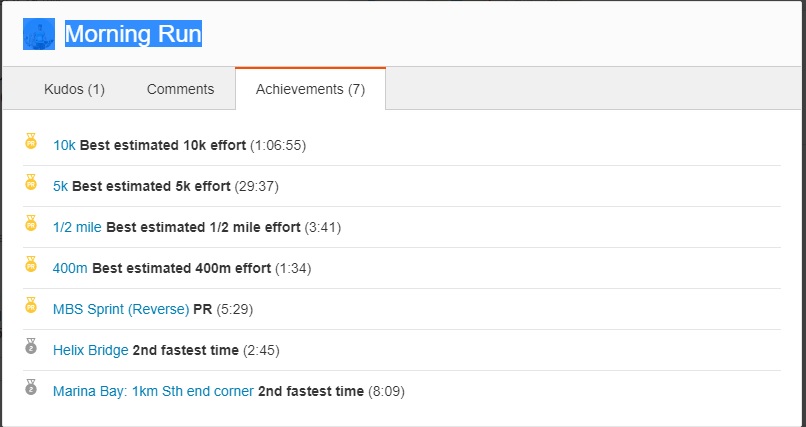Viewport: 806px width, 427px height.
Task: Open Marina Bay: 1km Sth end corner link
Action: pyautogui.click(x=153, y=392)
